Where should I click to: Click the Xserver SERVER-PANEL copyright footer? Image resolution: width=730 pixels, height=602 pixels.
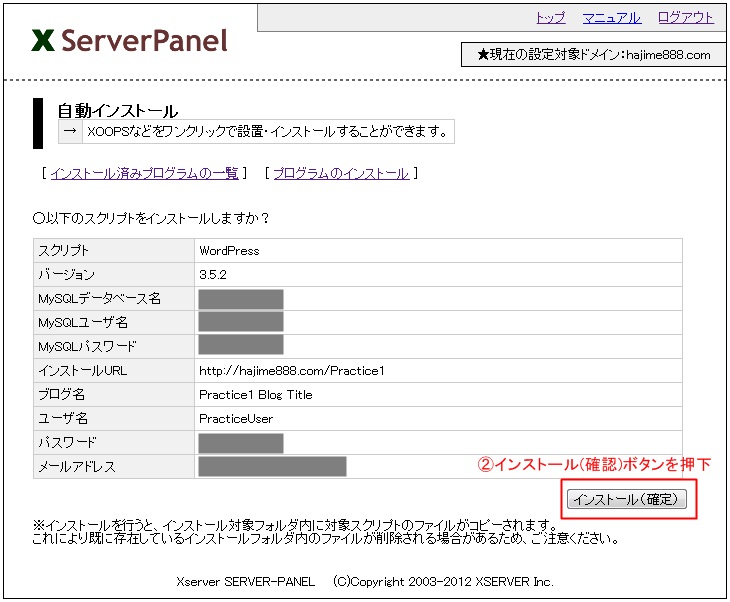[x=365, y=582]
